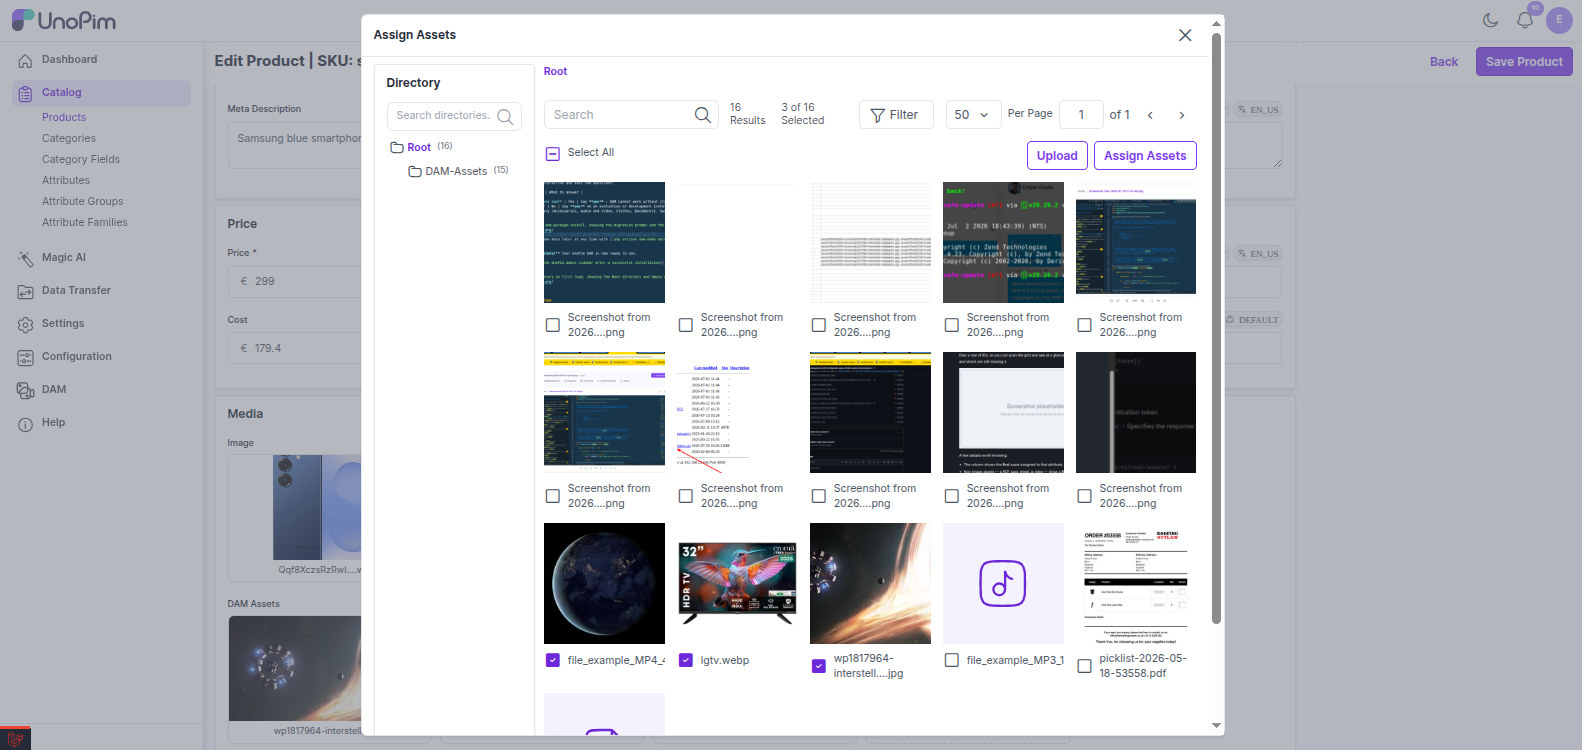Open Magic AI from the sidebar

[63, 258]
